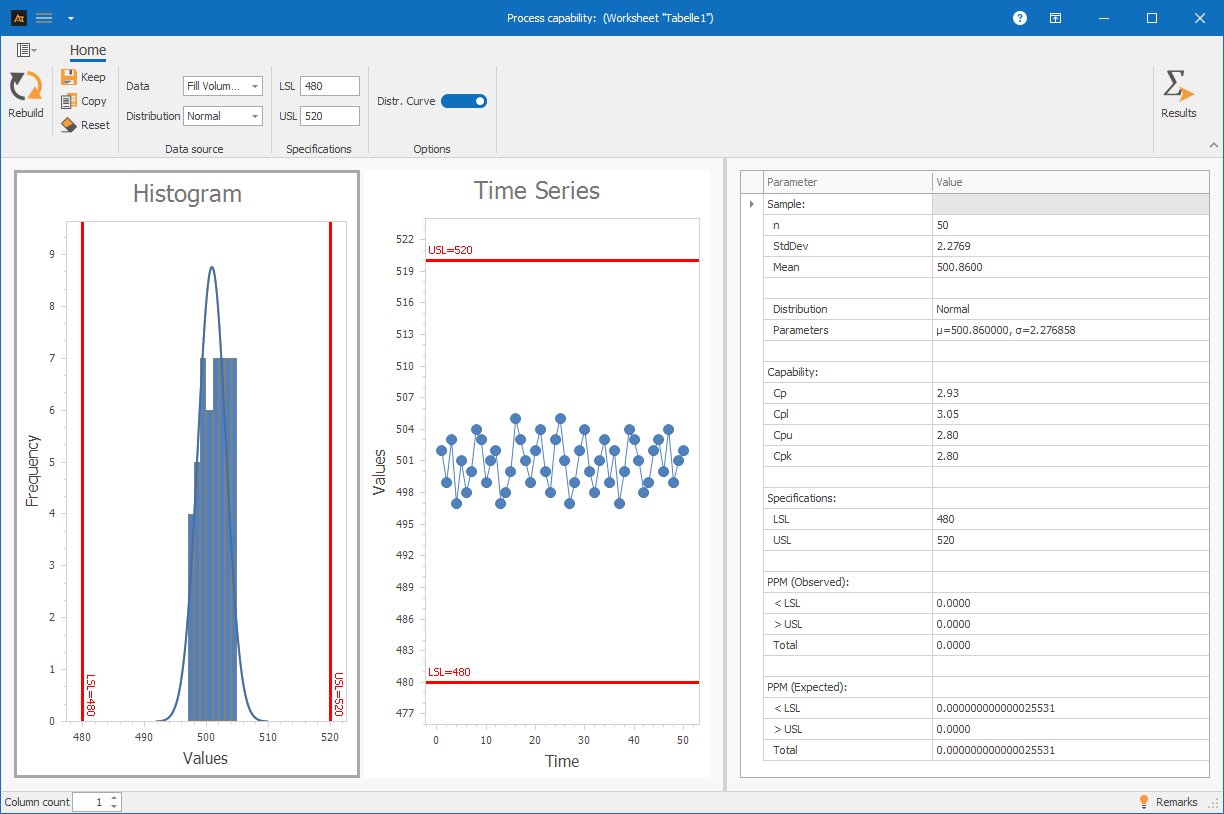1224x814 pixels.
Task: Click the Remarks lightbulb icon
Action: point(1144,802)
